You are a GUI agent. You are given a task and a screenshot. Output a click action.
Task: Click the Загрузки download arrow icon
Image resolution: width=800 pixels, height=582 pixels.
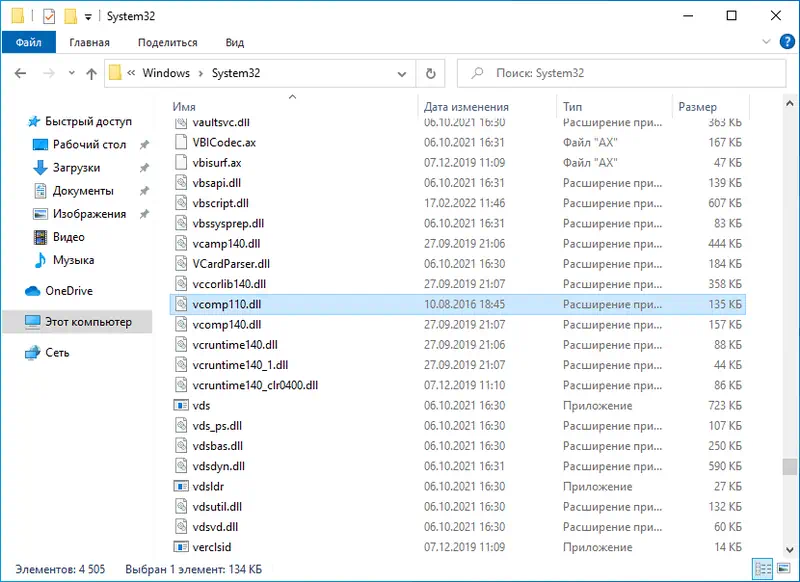40,168
